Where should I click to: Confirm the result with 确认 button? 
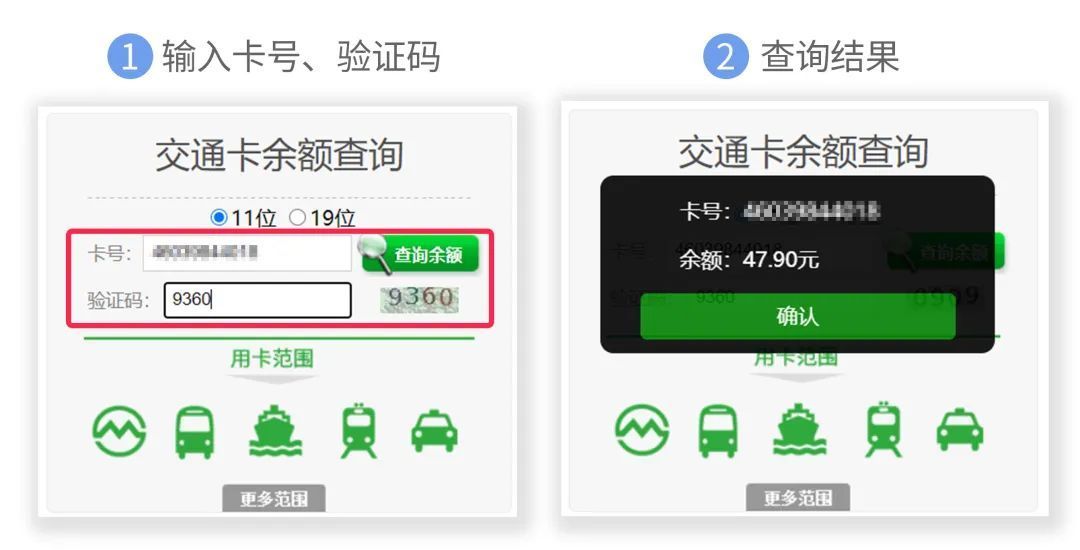pyautogui.click(x=798, y=317)
